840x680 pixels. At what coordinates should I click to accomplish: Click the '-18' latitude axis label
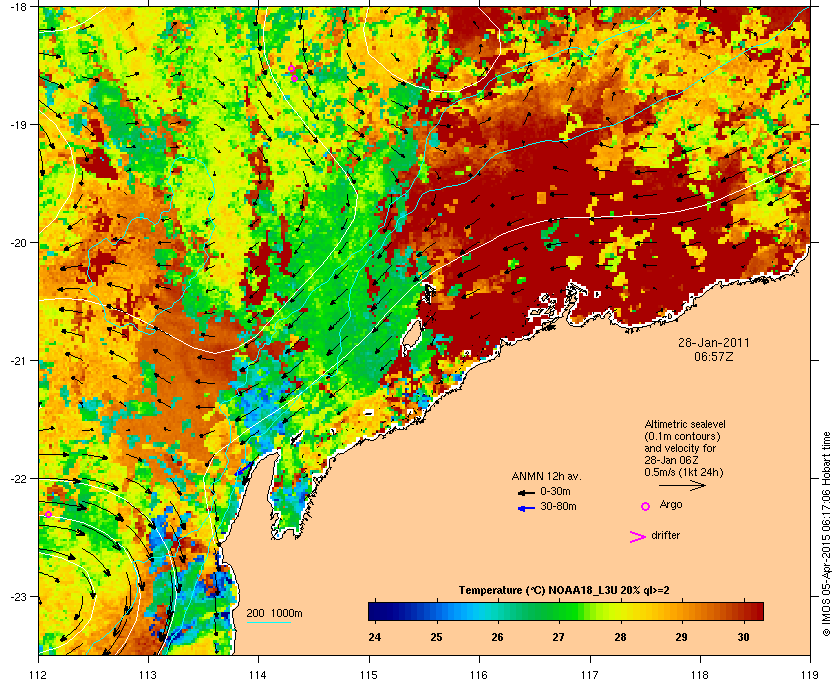click(x=18, y=6)
